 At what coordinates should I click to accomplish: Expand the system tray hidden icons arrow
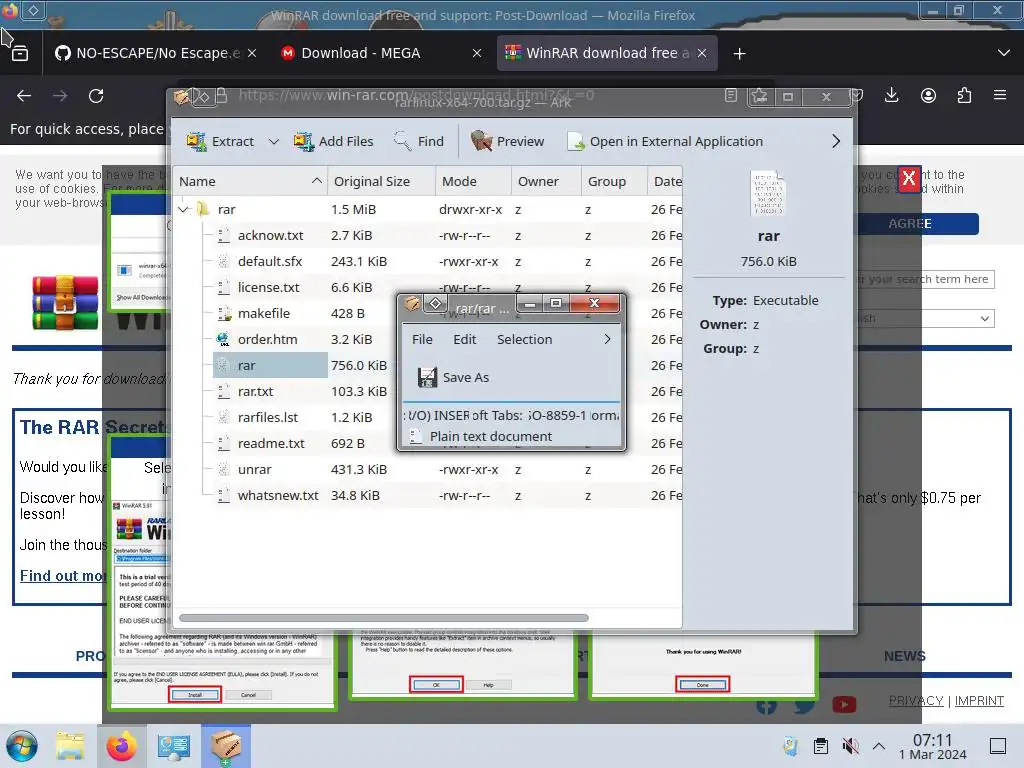[879, 746]
